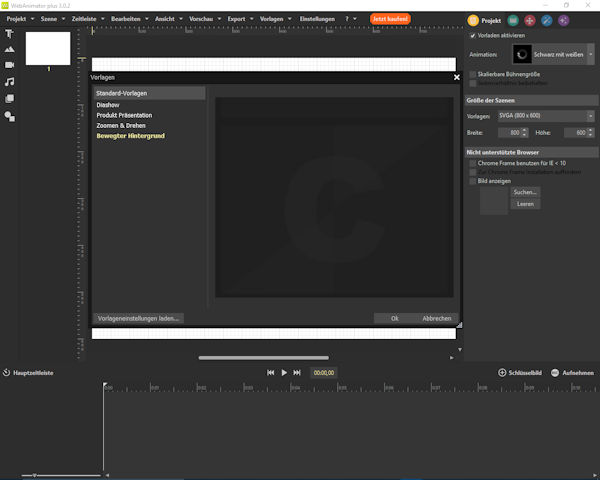This screenshot has width=600, height=480.
Task: Toggle the Bild anzeigen checkbox
Action: click(x=473, y=181)
